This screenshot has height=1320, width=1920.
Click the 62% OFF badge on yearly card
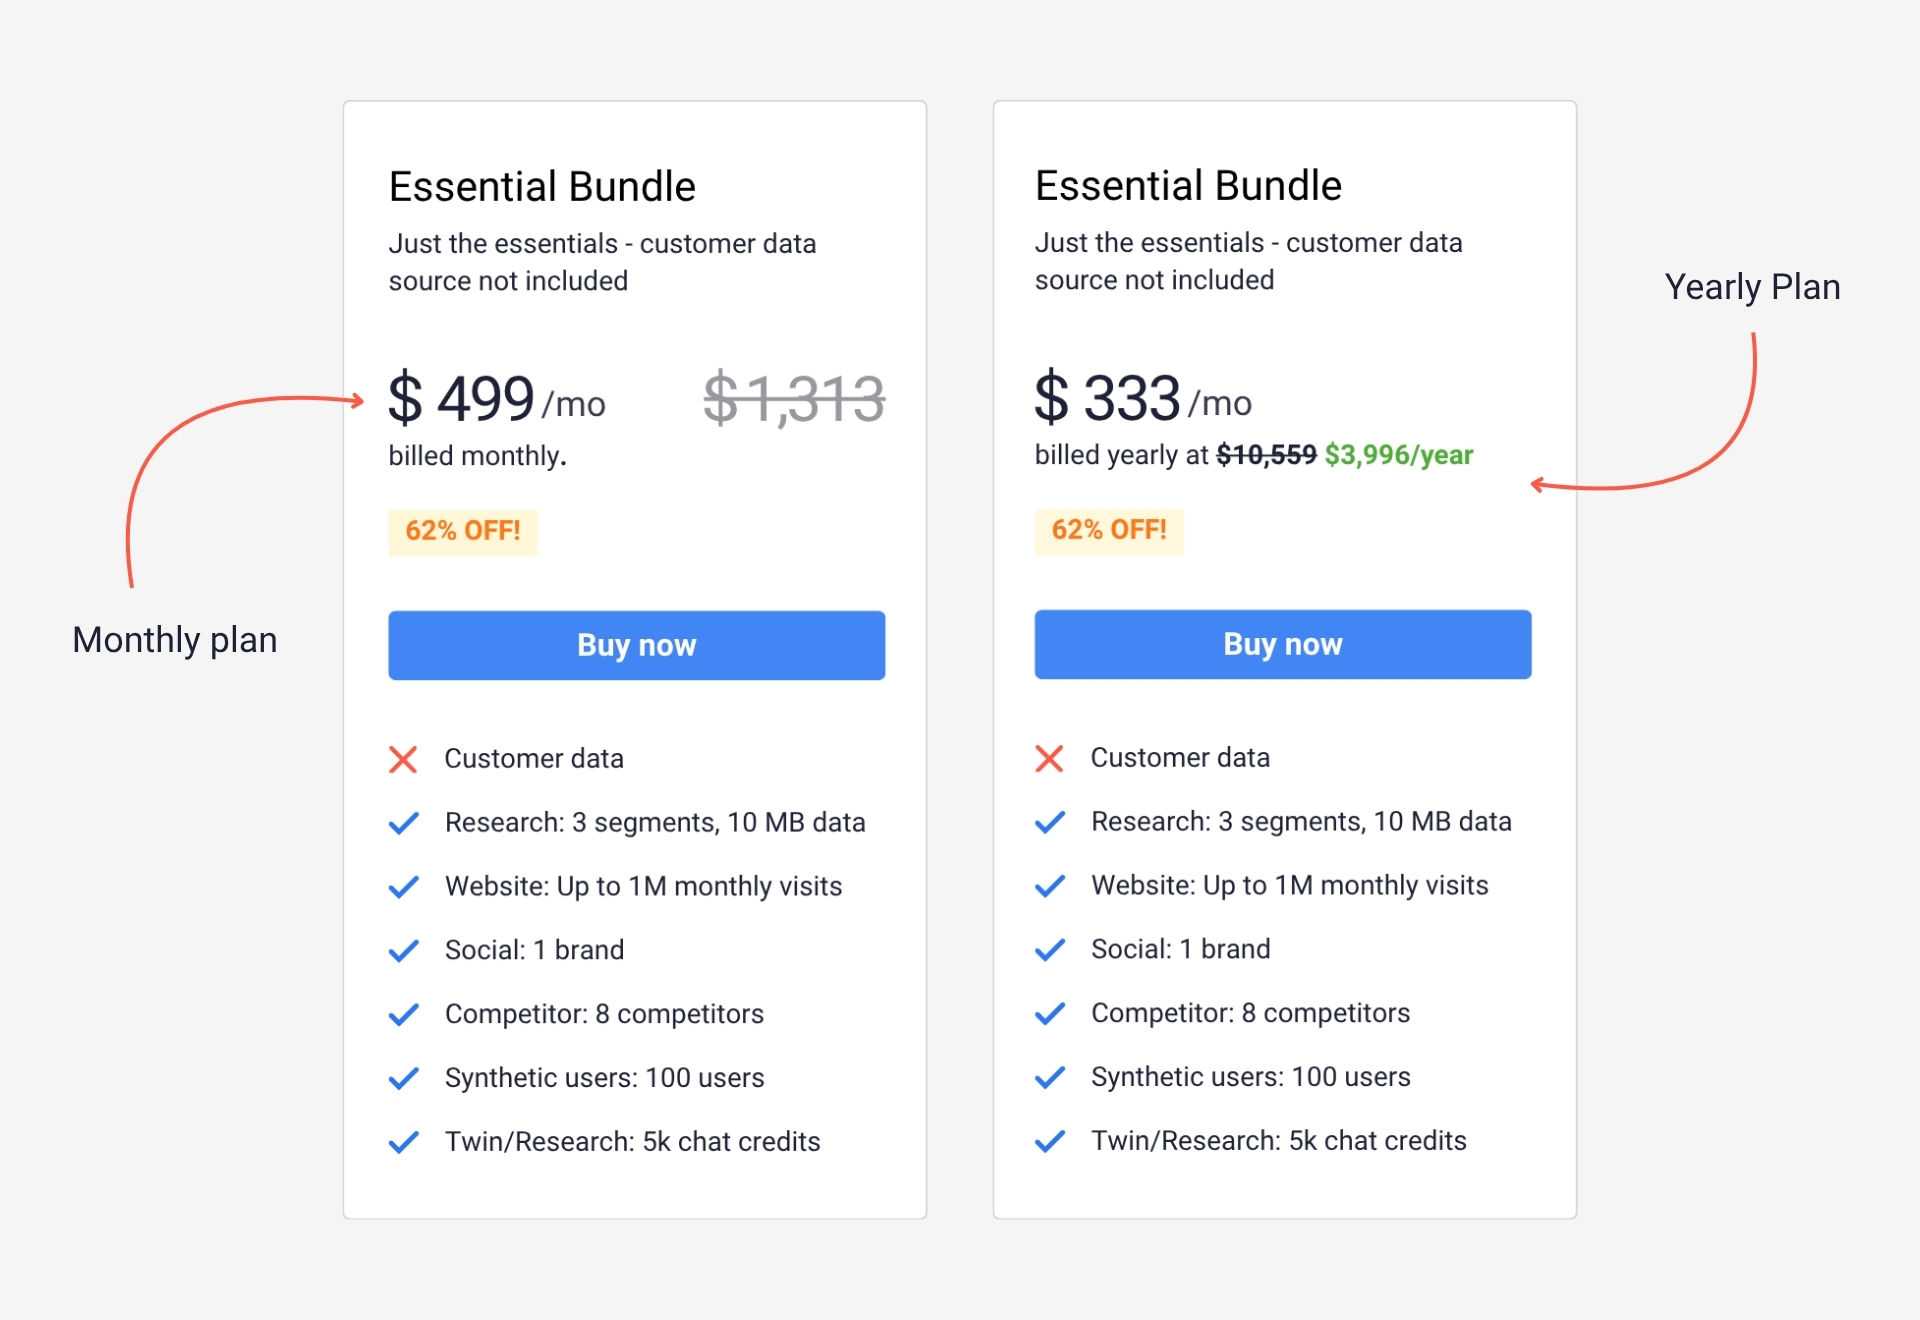(x=1108, y=530)
